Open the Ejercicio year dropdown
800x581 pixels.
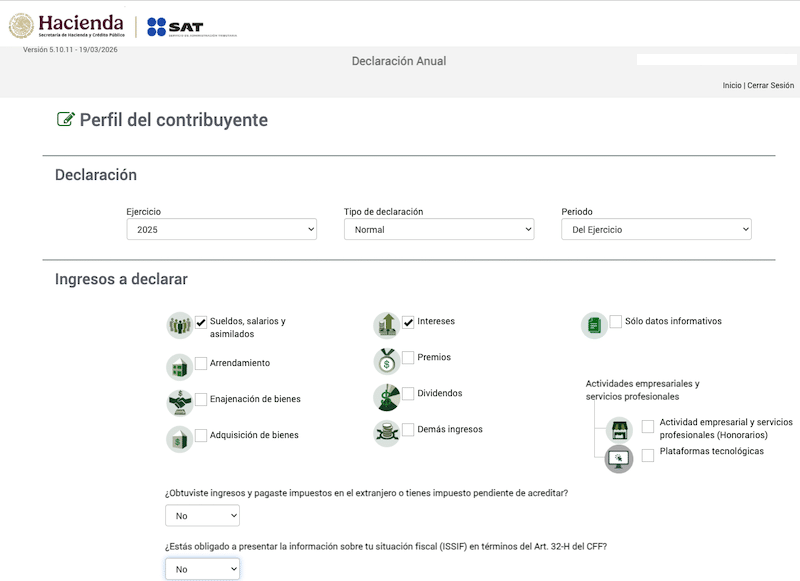point(221,230)
